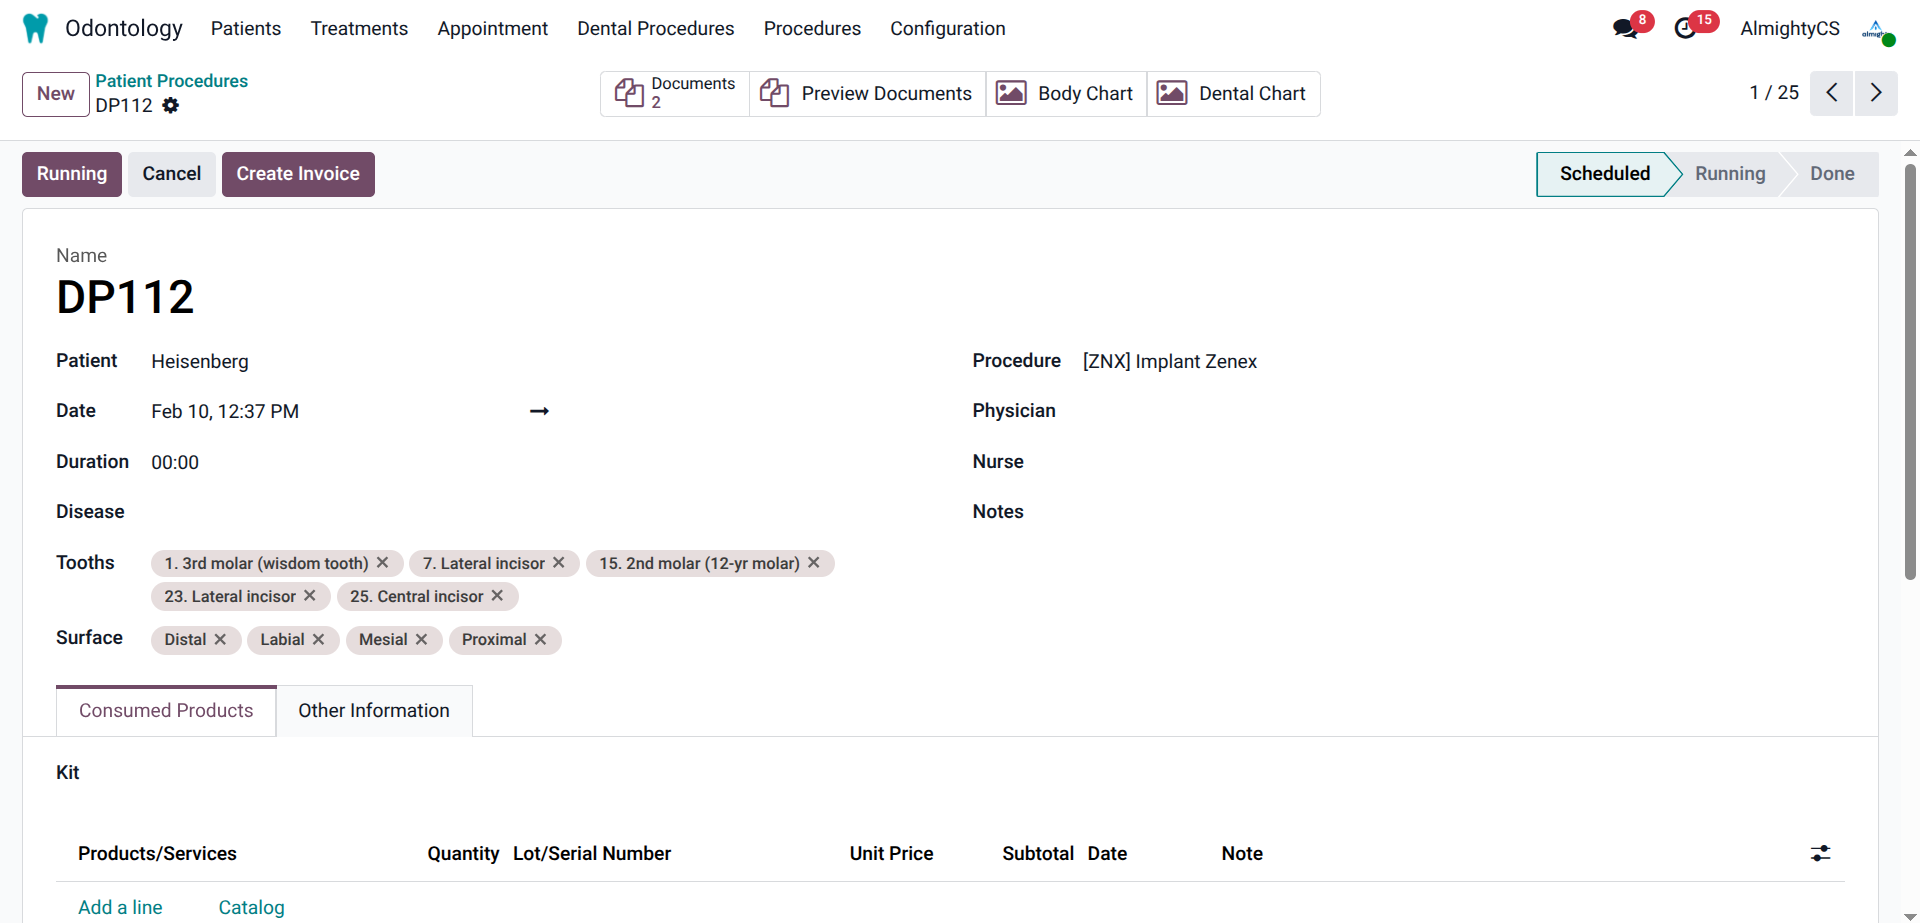1920x923 pixels.
Task: Click the Odontology tooth logo icon
Action: coord(35,28)
